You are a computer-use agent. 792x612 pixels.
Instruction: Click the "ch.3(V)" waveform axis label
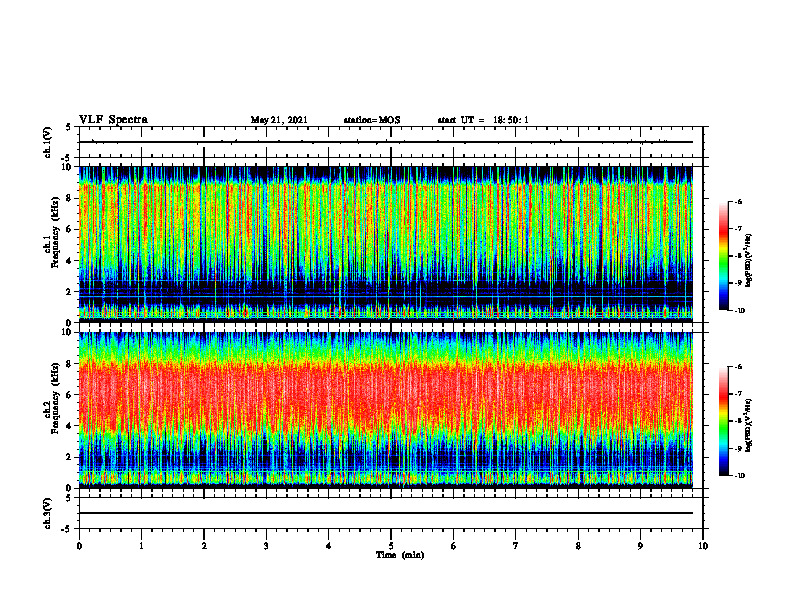pos(47,513)
